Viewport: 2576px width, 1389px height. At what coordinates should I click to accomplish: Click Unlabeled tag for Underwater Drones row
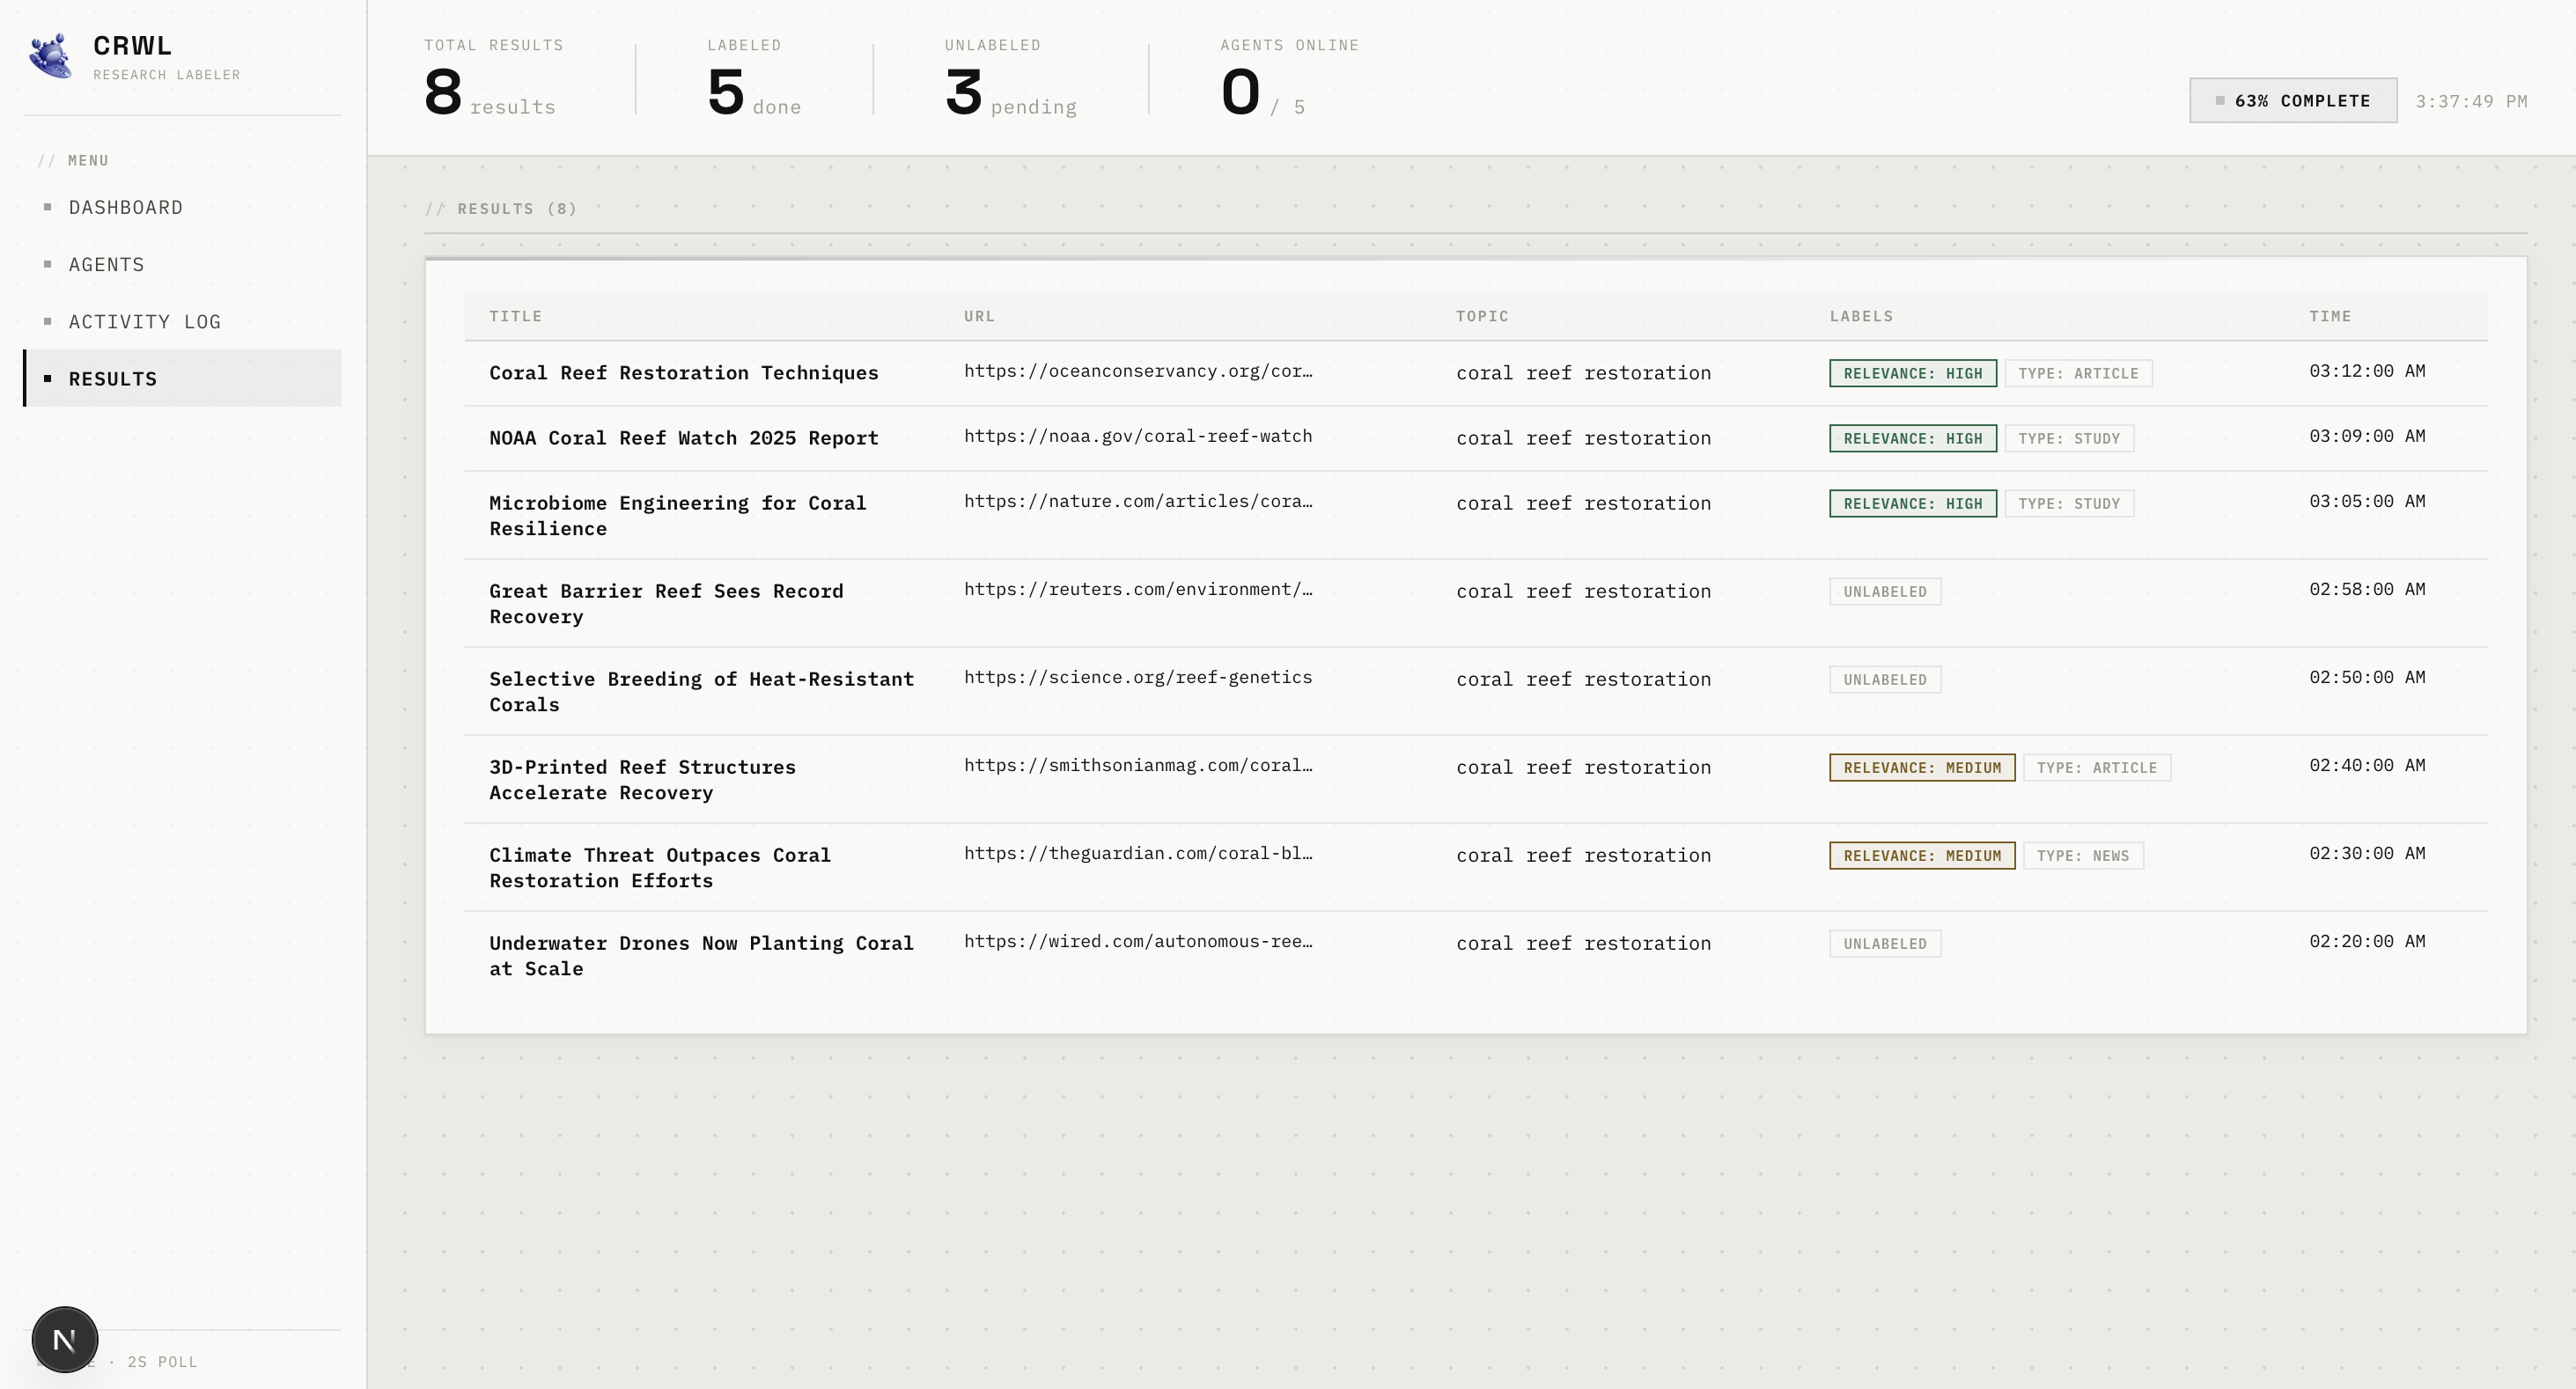[x=1884, y=943]
